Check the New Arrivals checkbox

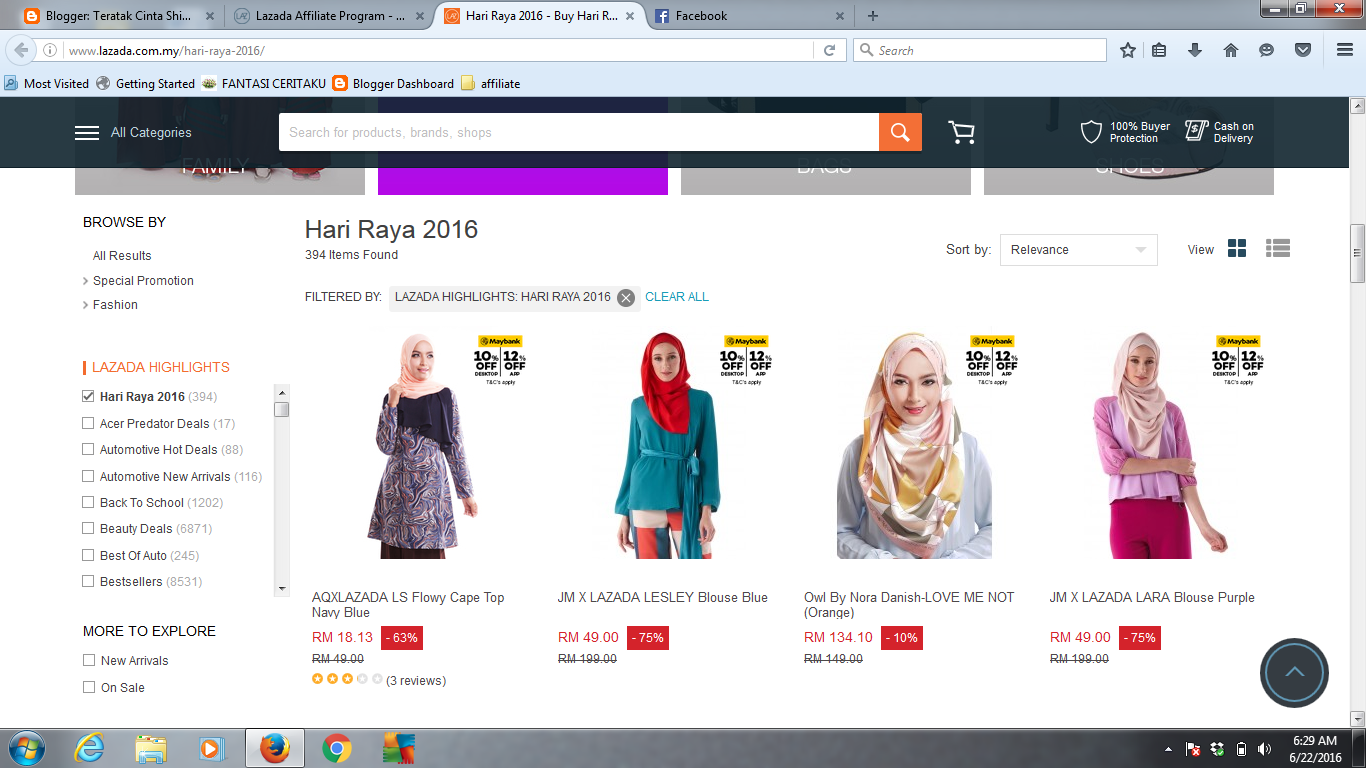pyautogui.click(x=89, y=660)
